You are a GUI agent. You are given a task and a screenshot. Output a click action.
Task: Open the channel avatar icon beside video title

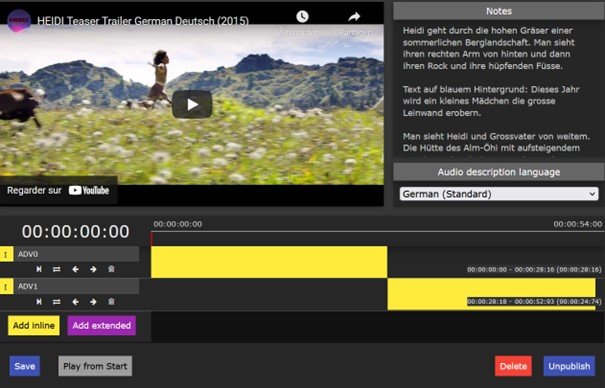[x=19, y=20]
